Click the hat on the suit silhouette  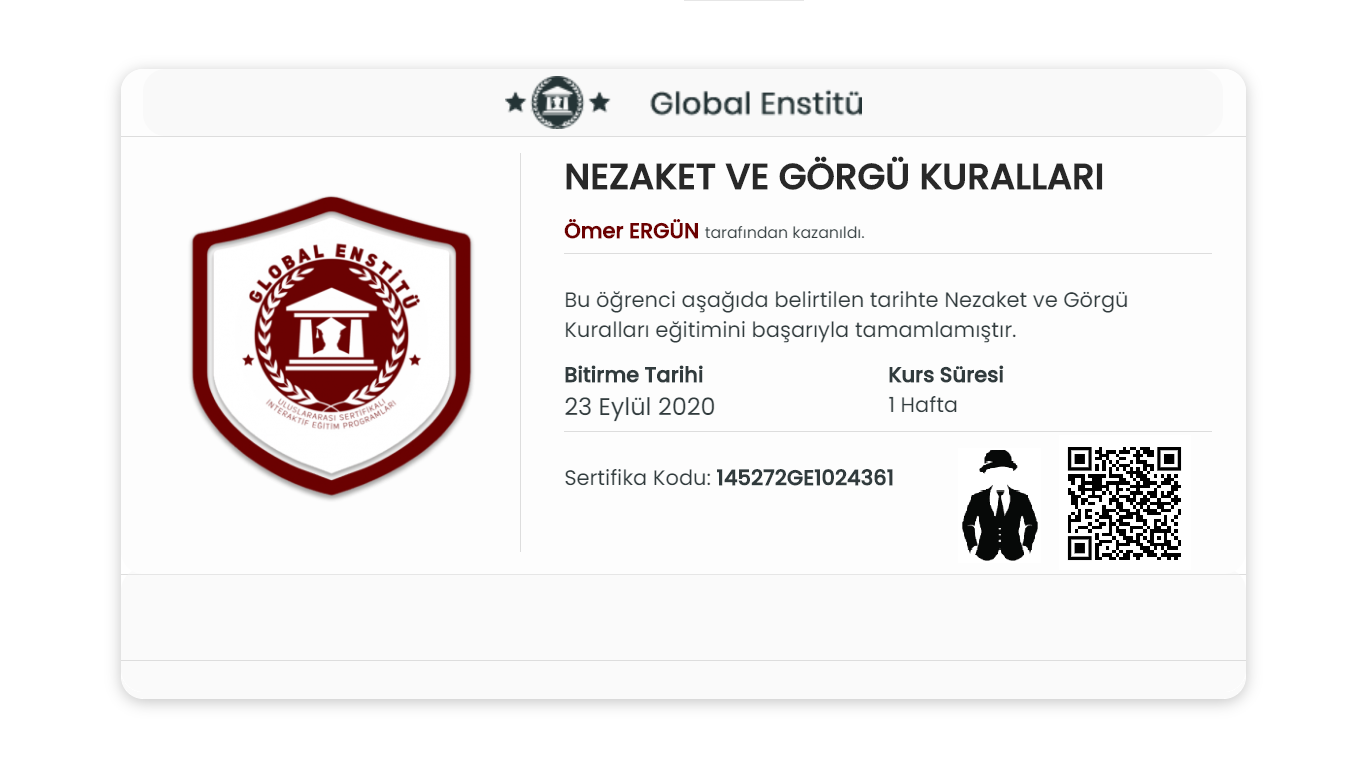[998, 460]
